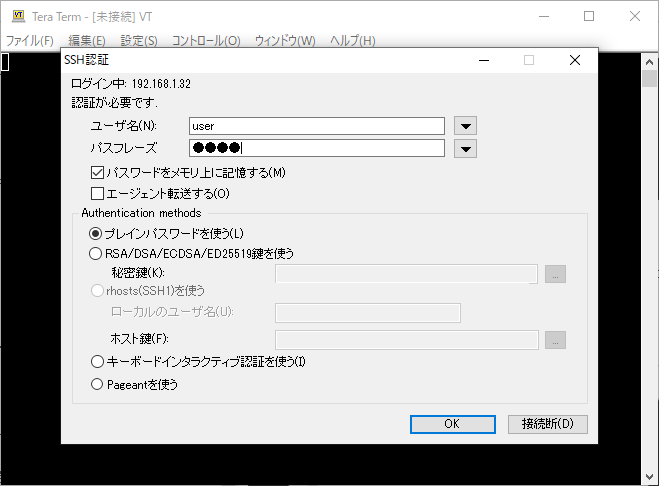Open the 設定(S) menu

[x=139, y=41]
